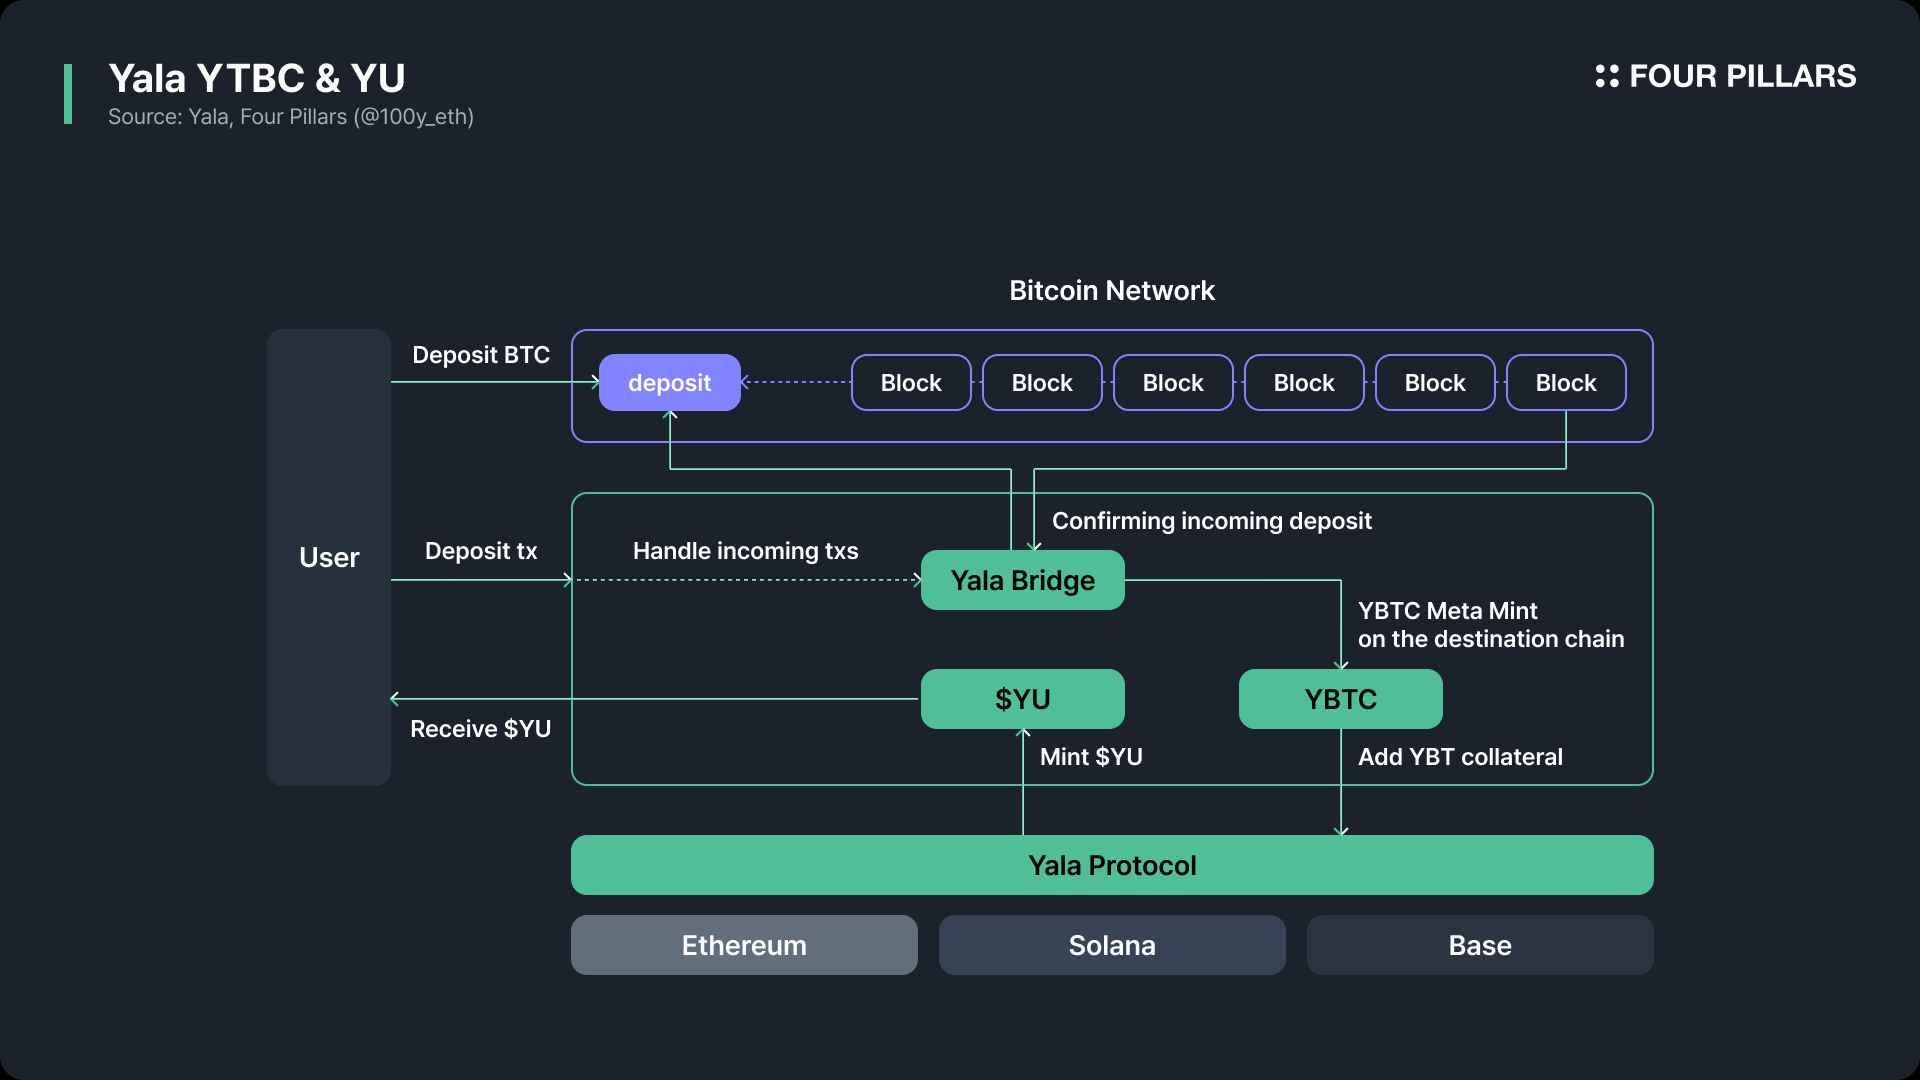Click the Mint $YU label
Screen dimensions: 1920x1080
[x=1091, y=757]
